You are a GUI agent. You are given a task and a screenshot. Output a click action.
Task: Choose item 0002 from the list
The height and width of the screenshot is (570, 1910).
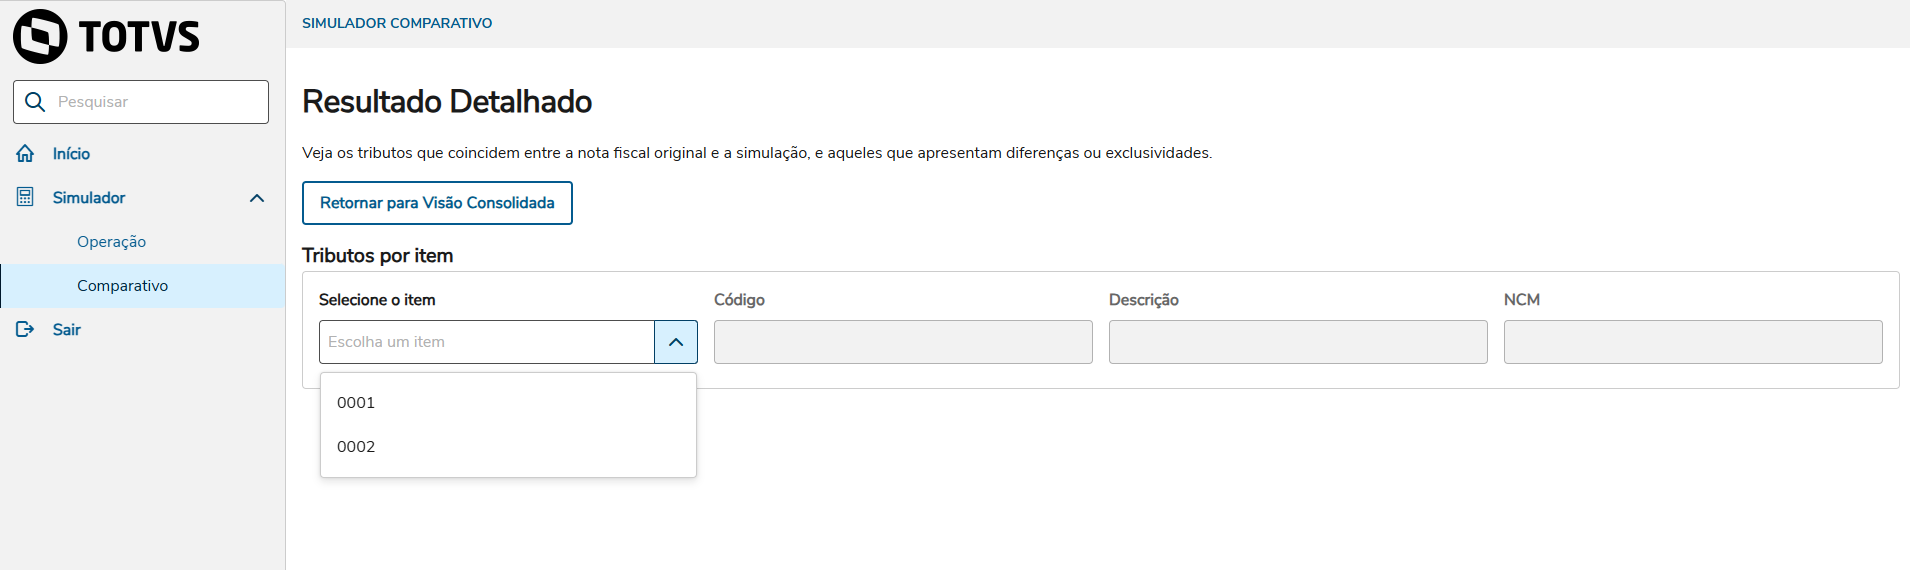pyautogui.click(x=356, y=447)
